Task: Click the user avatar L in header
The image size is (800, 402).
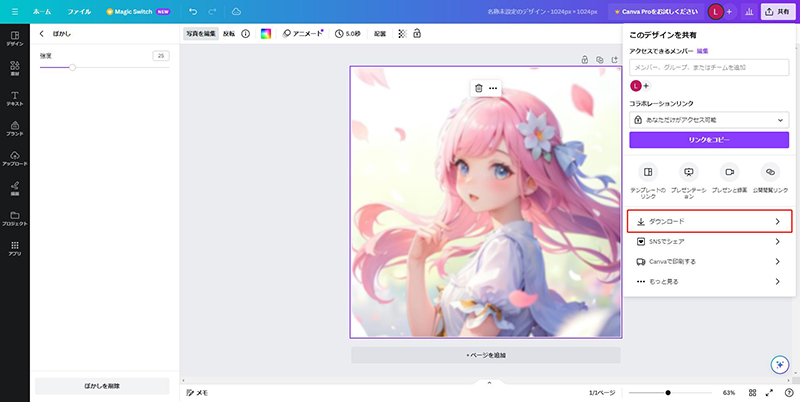Action: coord(716,11)
